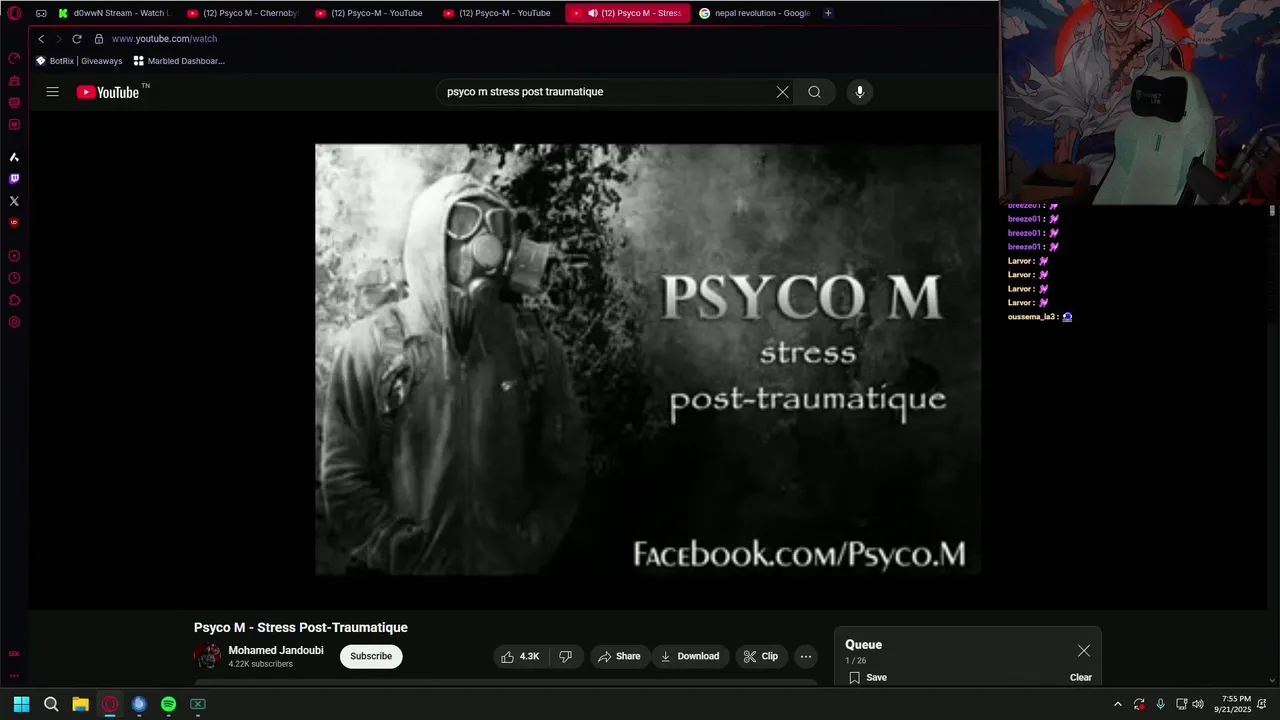Viewport: 1280px width, 720px height.
Task: Open the three-dot more actions menu
Action: 806,656
